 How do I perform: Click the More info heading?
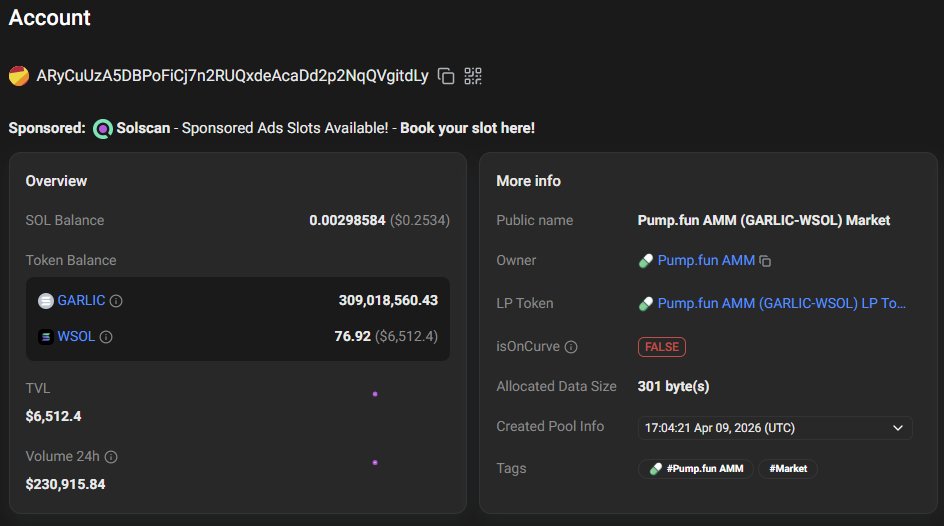tap(529, 181)
